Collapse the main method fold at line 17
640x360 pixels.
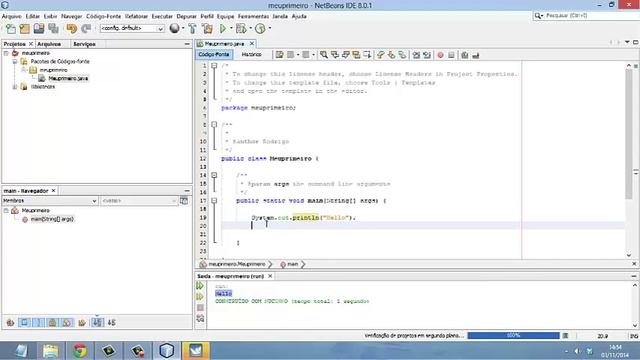pos(214,200)
